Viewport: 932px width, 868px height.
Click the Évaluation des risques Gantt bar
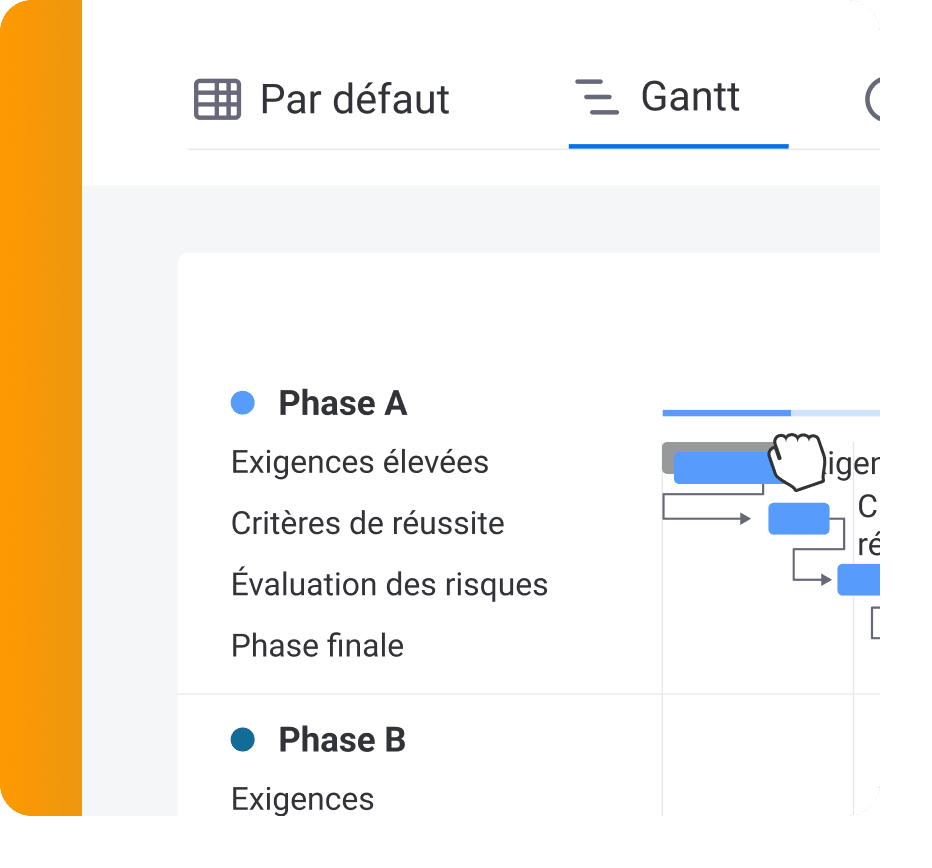858,580
